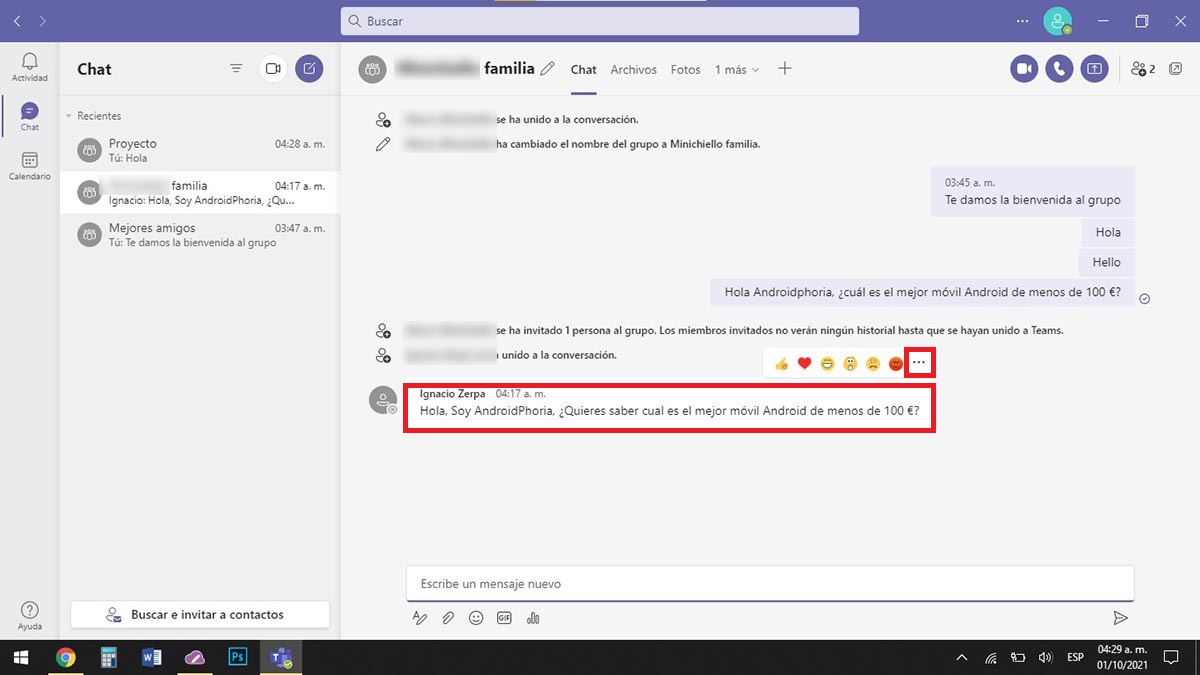This screenshot has height=675, width=1200.
Task: Open the Proyecto chat conversation
Action: tap(200, 150)
